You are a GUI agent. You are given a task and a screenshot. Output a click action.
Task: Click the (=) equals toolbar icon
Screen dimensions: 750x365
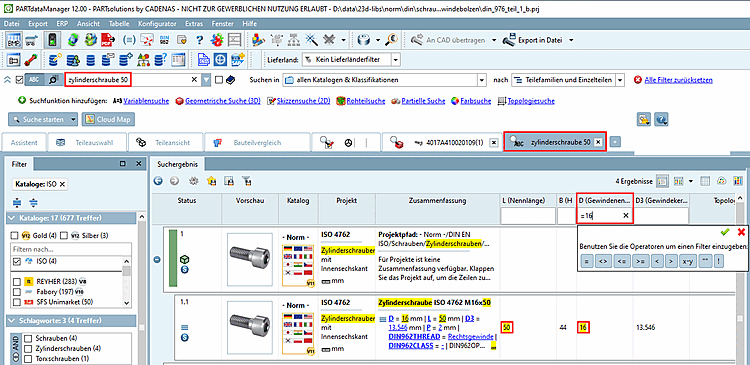point(129,40)
